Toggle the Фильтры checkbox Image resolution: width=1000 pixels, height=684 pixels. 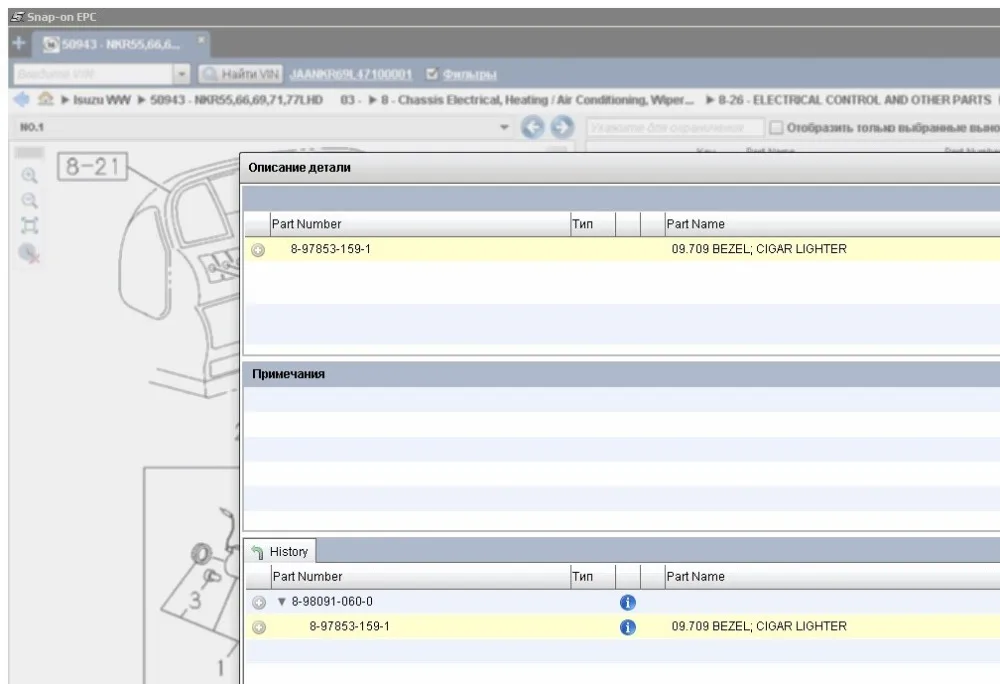point(432,74)
